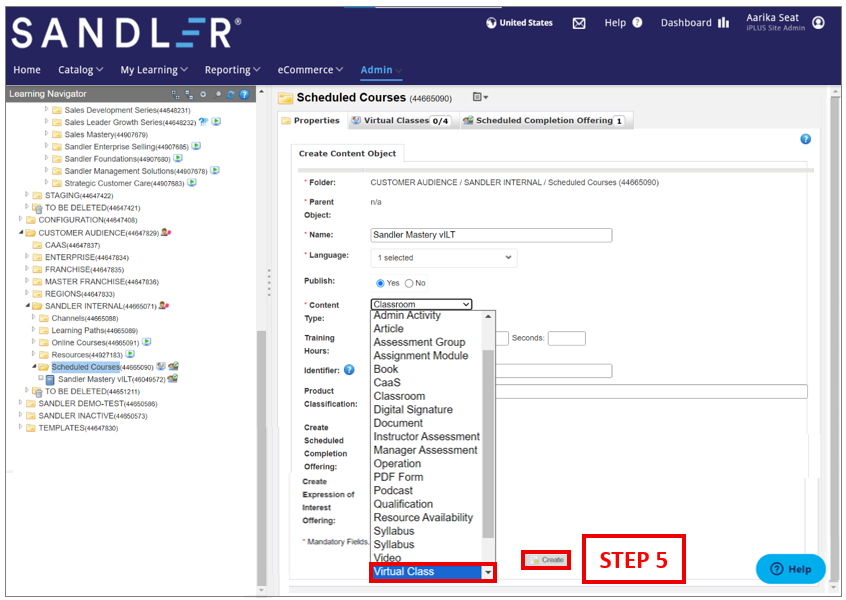Click the United States globe icon

pos(491,23)
